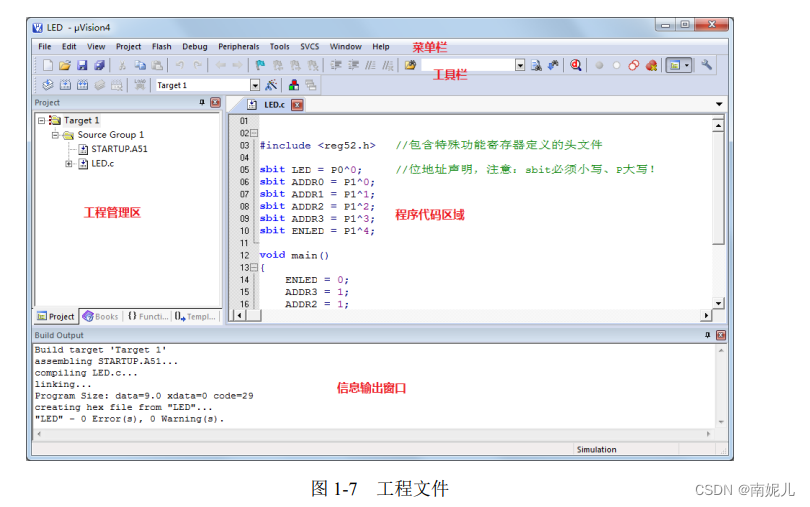Viewport: 810px width, 507px height.
Task: Click the Manage Multi-Project Workspace icon
Action: pyautogui.click(x=310, y=85)
